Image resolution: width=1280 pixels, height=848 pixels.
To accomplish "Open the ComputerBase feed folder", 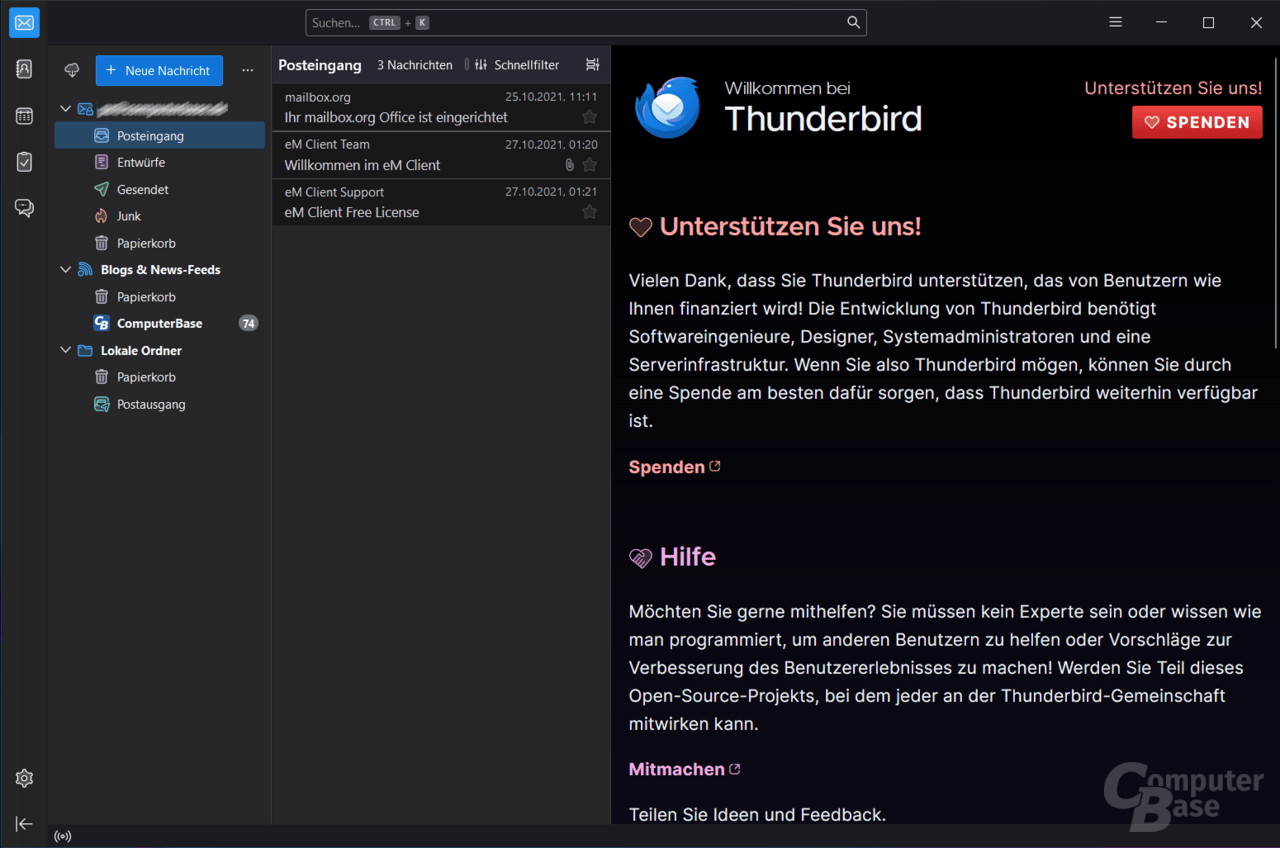I will pos(160,324).
